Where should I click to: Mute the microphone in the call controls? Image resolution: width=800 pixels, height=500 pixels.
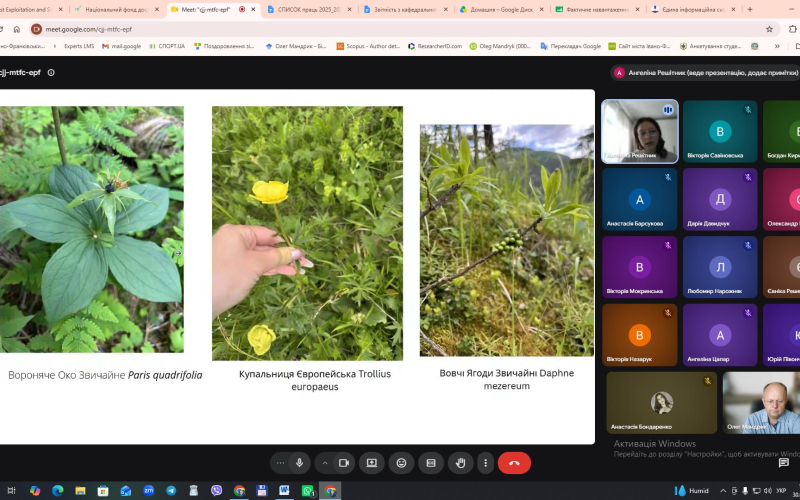click(x=299, y=463)
